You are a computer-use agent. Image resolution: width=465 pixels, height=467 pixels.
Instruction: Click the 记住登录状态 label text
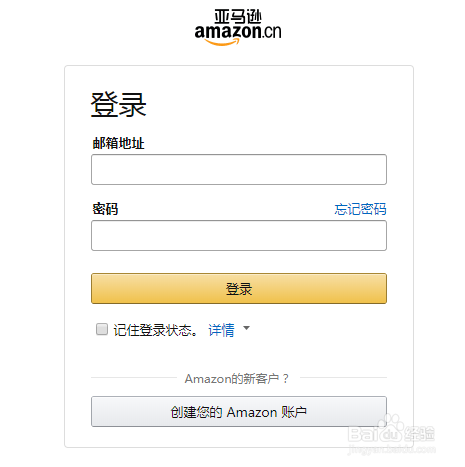pyautogui.click(x=155, y=330)
